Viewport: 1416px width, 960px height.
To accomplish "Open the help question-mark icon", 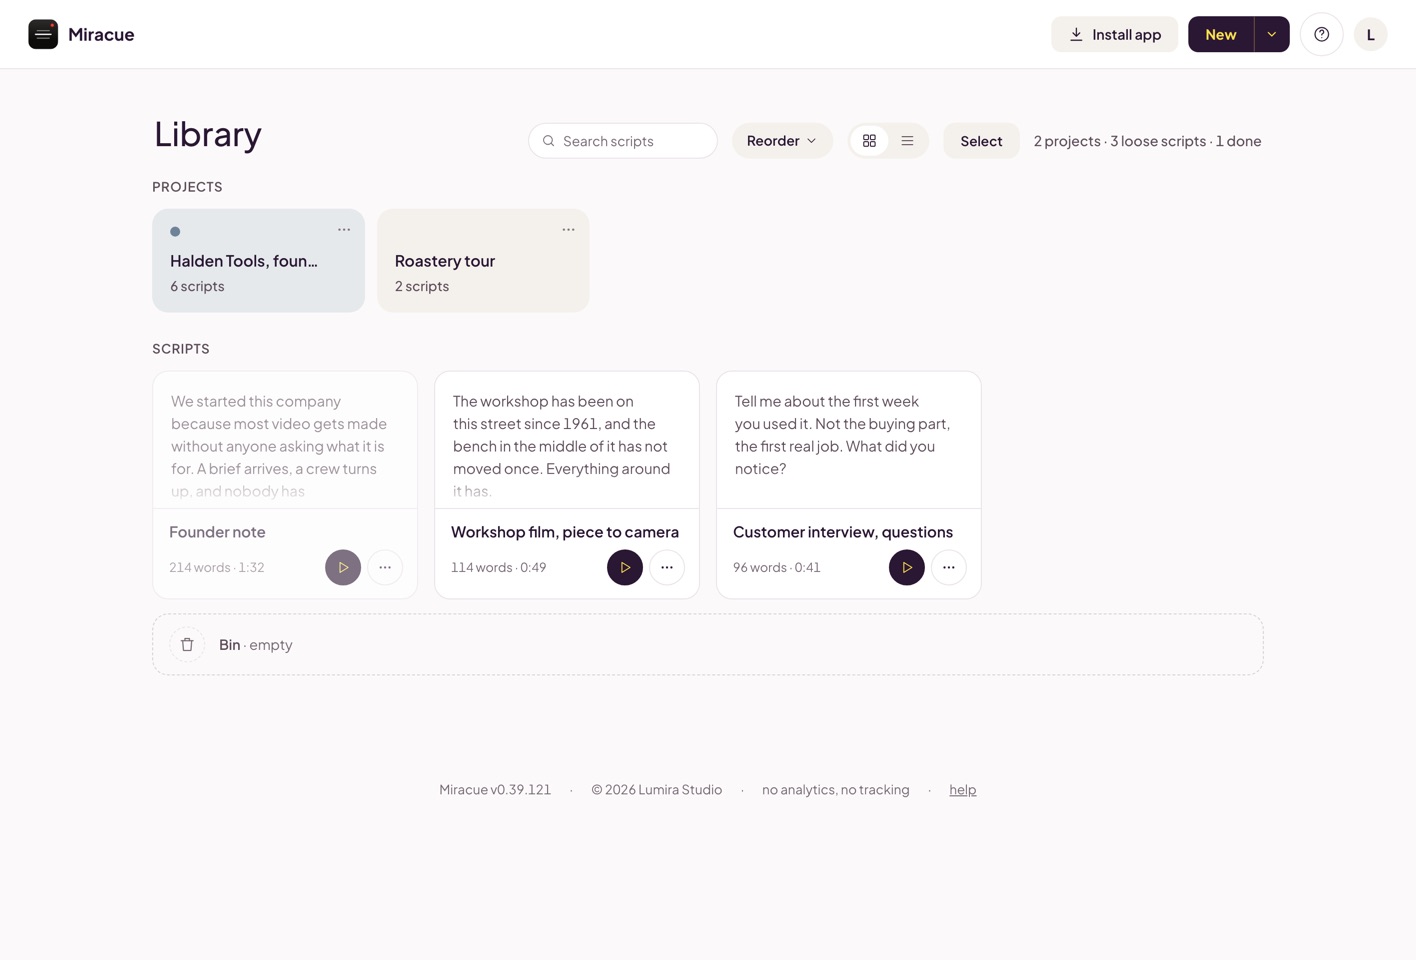I will coord(1321,34).
